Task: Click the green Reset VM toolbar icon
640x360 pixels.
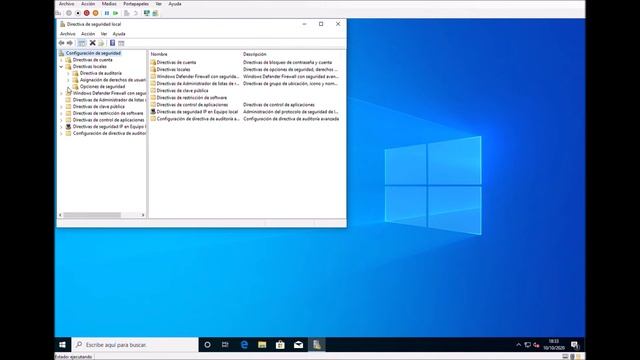Action: tap(116, 13)
